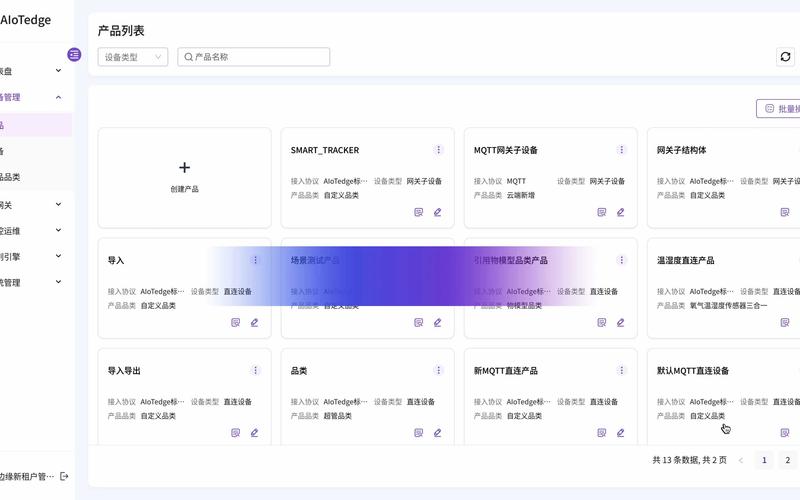Image resolution: width=800 pixels, height=500 pixels.
Task: Go to page 2 of products
Action: 788,460
